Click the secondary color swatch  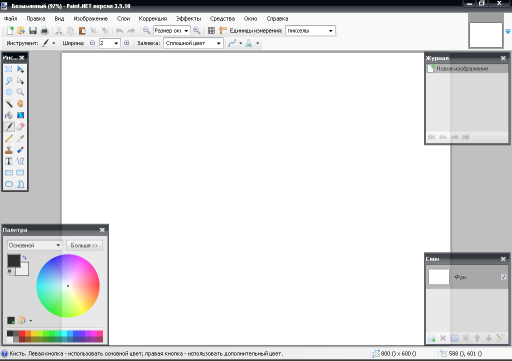[x=24, y=271]
